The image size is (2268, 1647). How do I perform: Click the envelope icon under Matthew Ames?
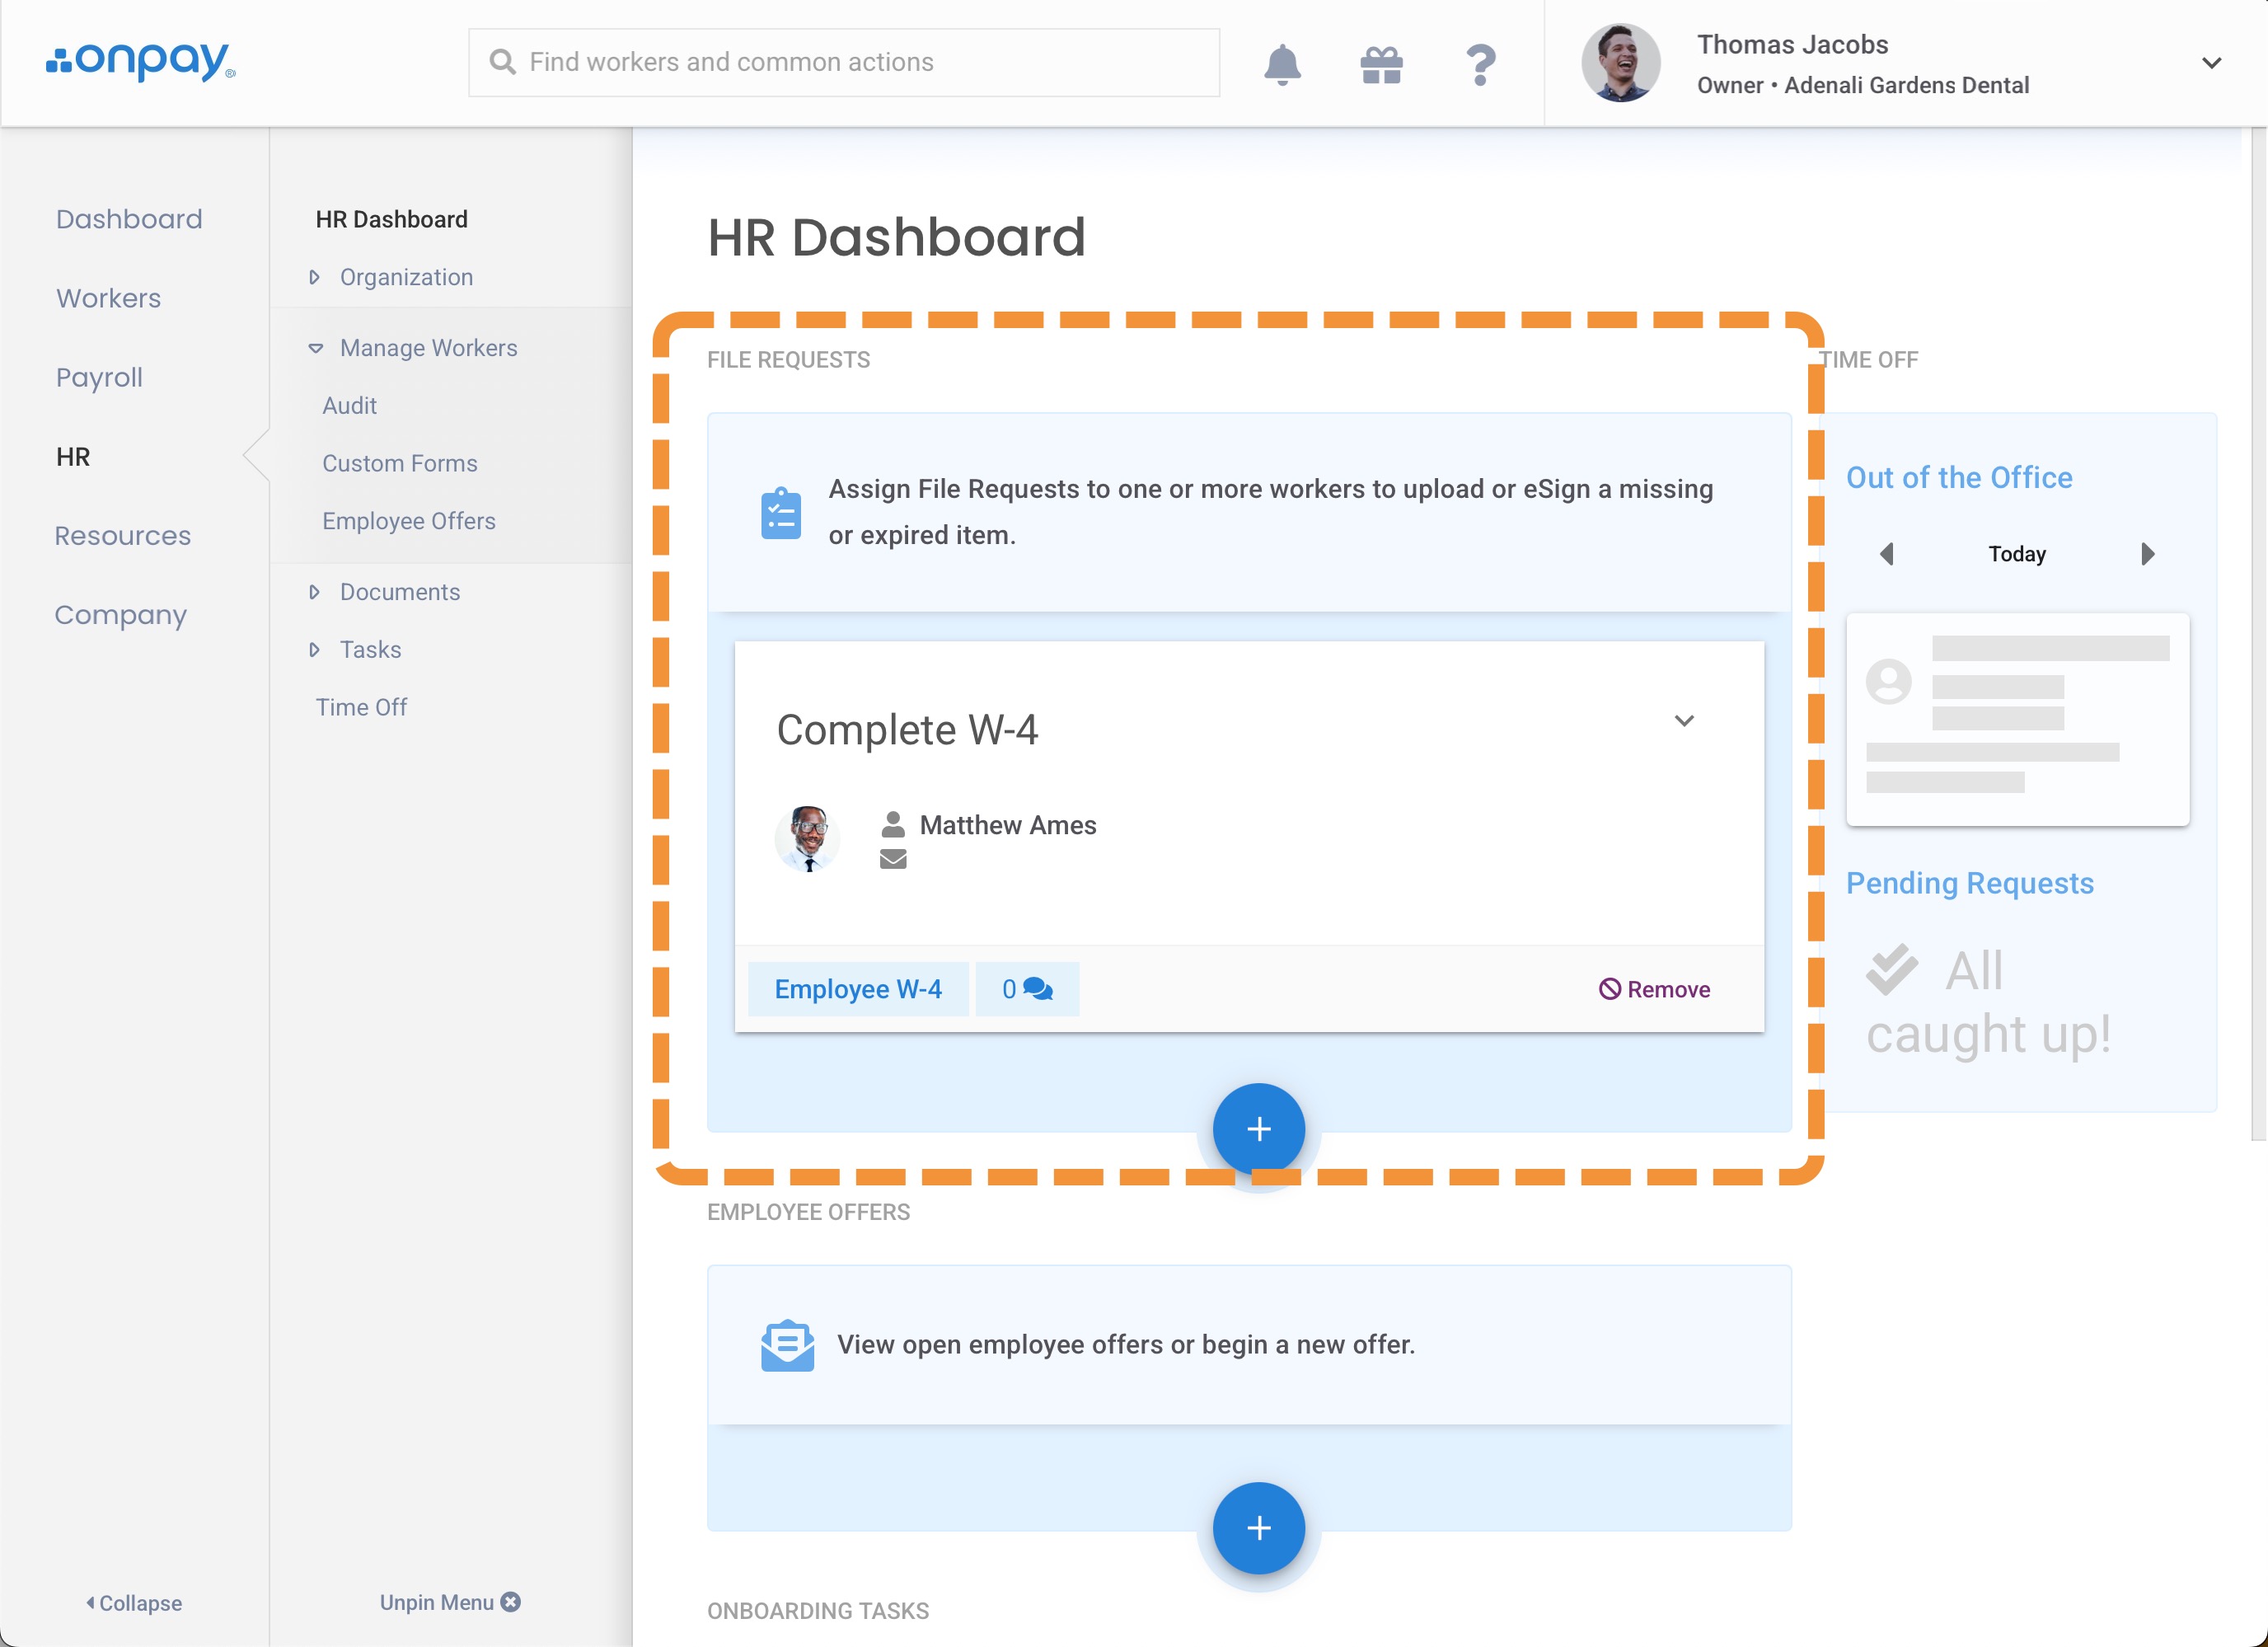893,859
